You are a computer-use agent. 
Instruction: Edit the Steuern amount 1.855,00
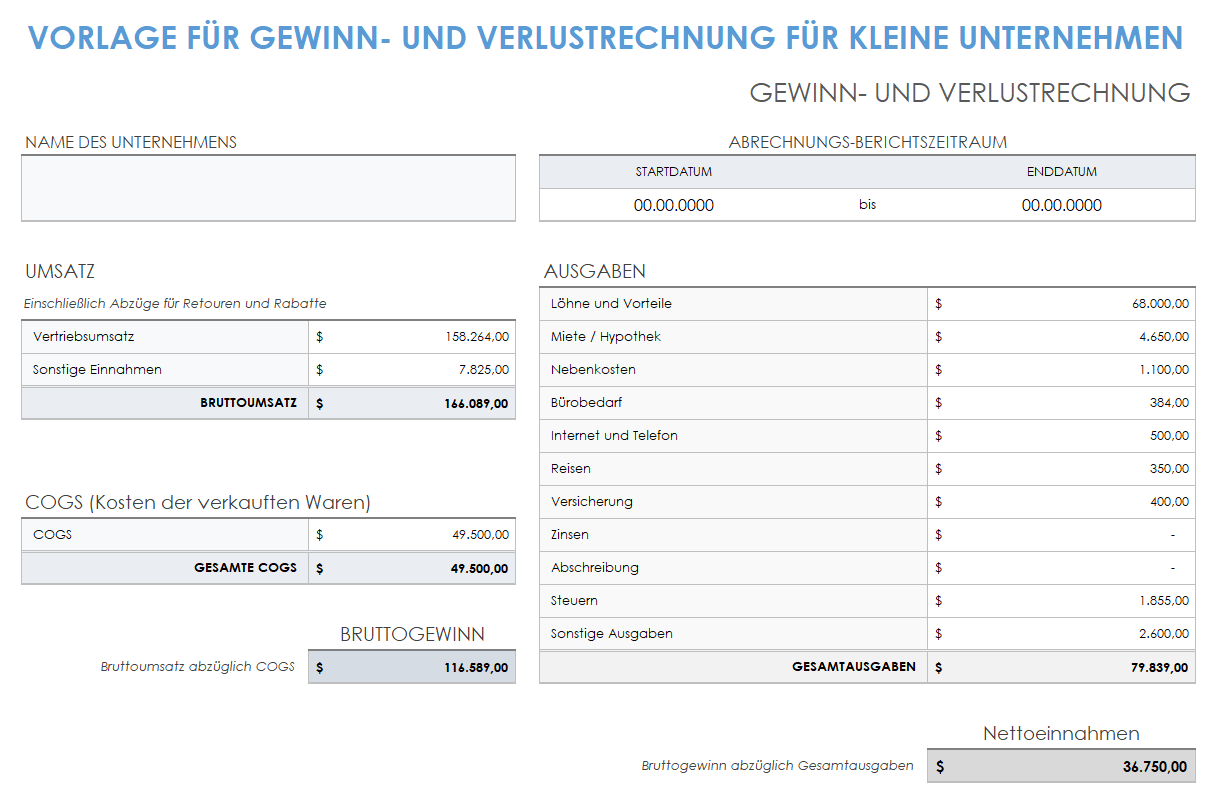click(1062, 600)
